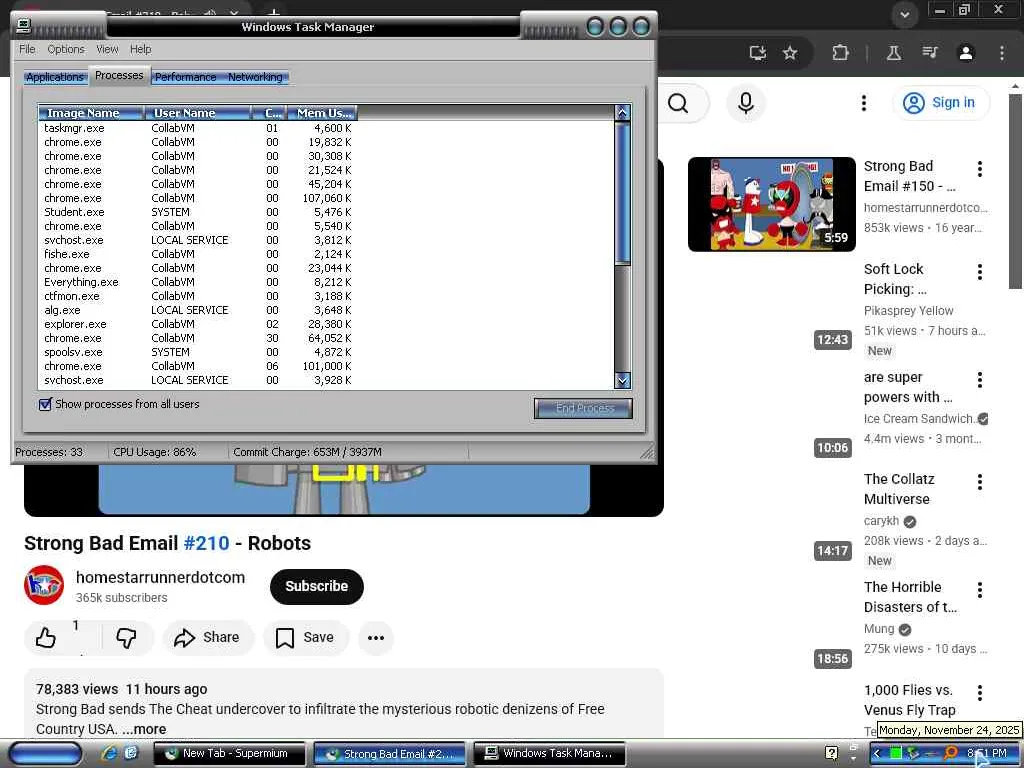
Task: Open homestarrunnerdotcom channel avatar
Action: [x=44, y=585]
